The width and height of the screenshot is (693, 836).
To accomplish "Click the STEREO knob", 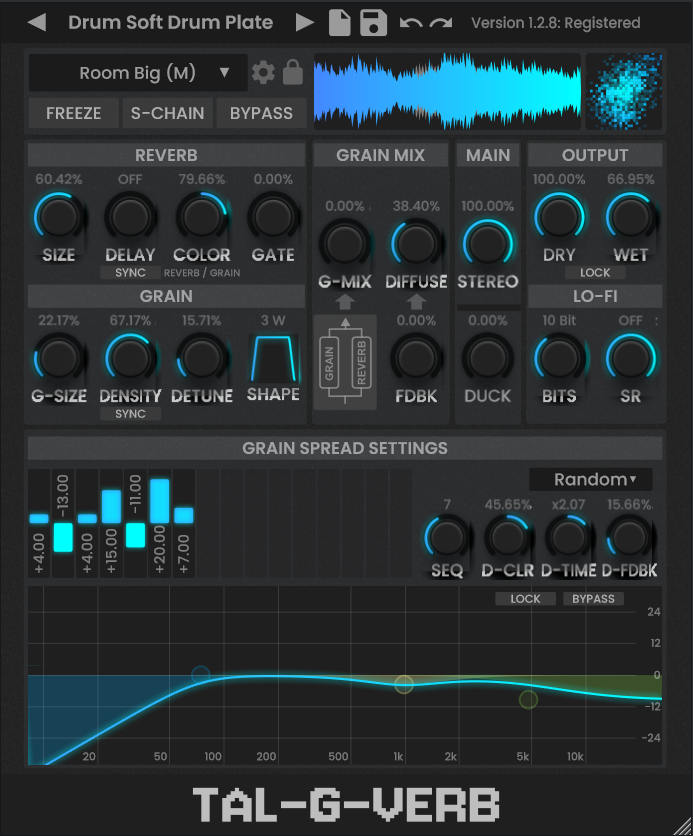I will click(x=488, y=244).
